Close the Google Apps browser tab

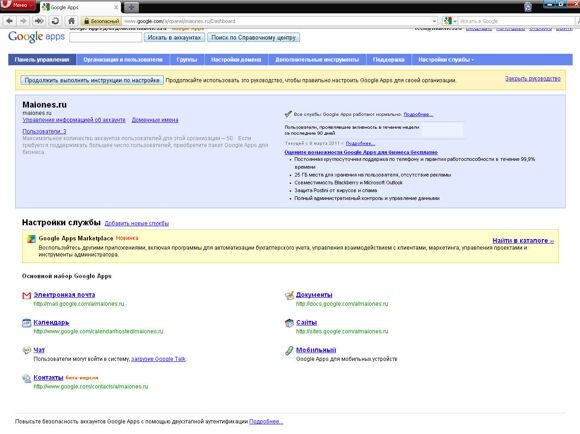coord(116,7)
